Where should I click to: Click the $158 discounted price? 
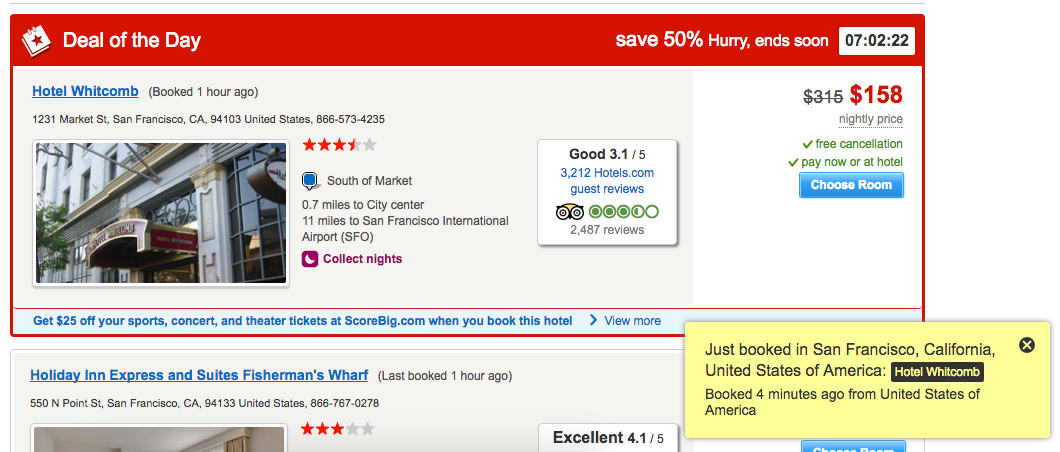(x=876, y=95)
